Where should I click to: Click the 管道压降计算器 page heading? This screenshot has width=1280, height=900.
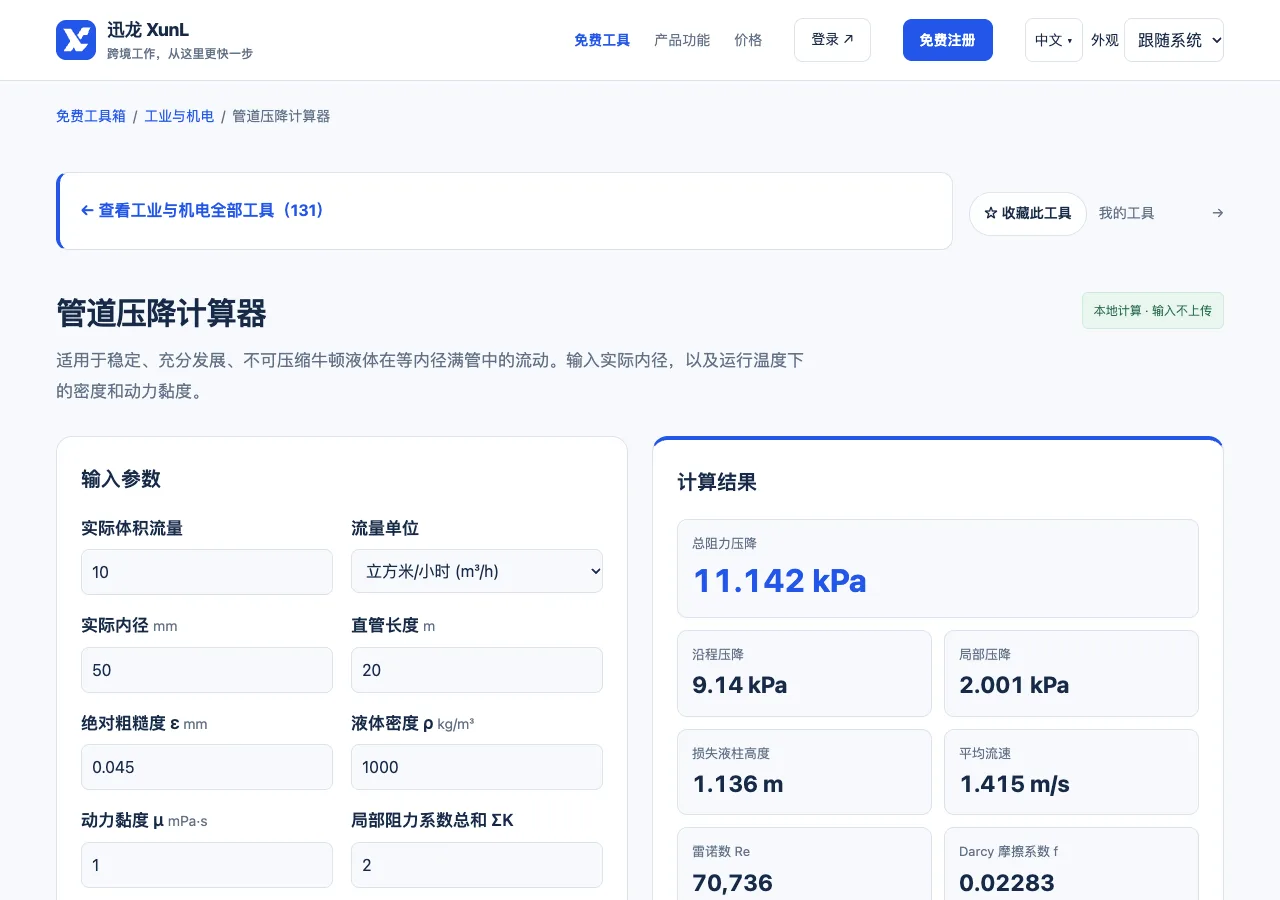(161, 313)
